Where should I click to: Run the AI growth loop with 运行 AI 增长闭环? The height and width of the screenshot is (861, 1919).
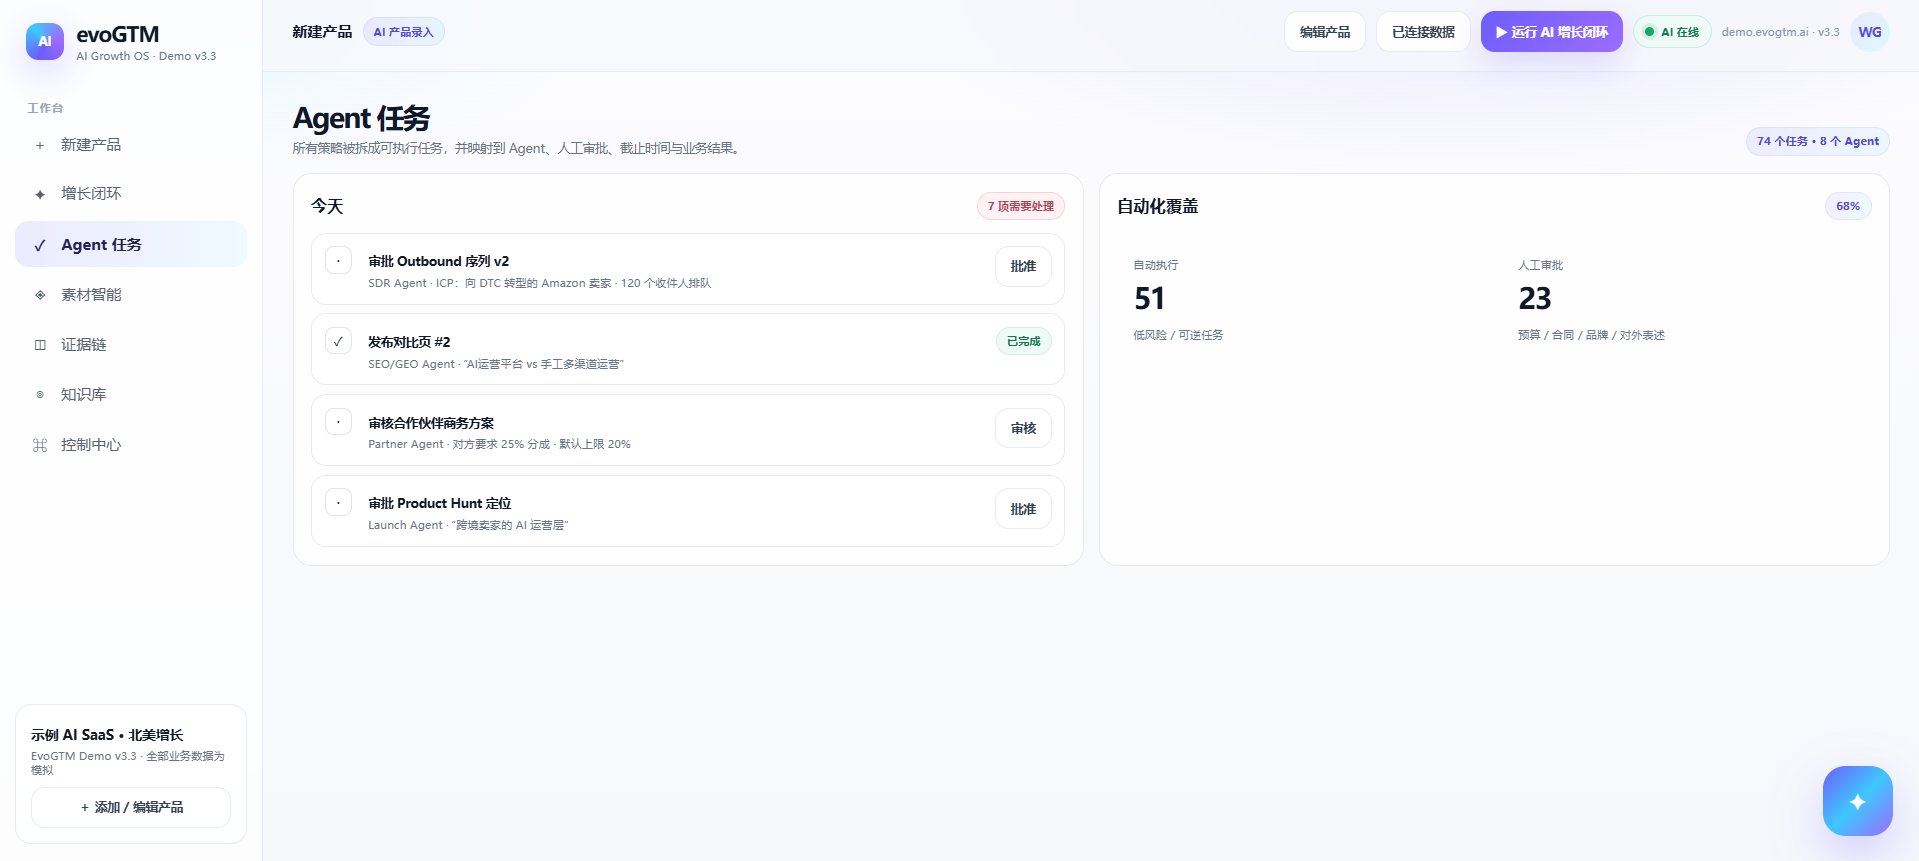pos(1552,32)
